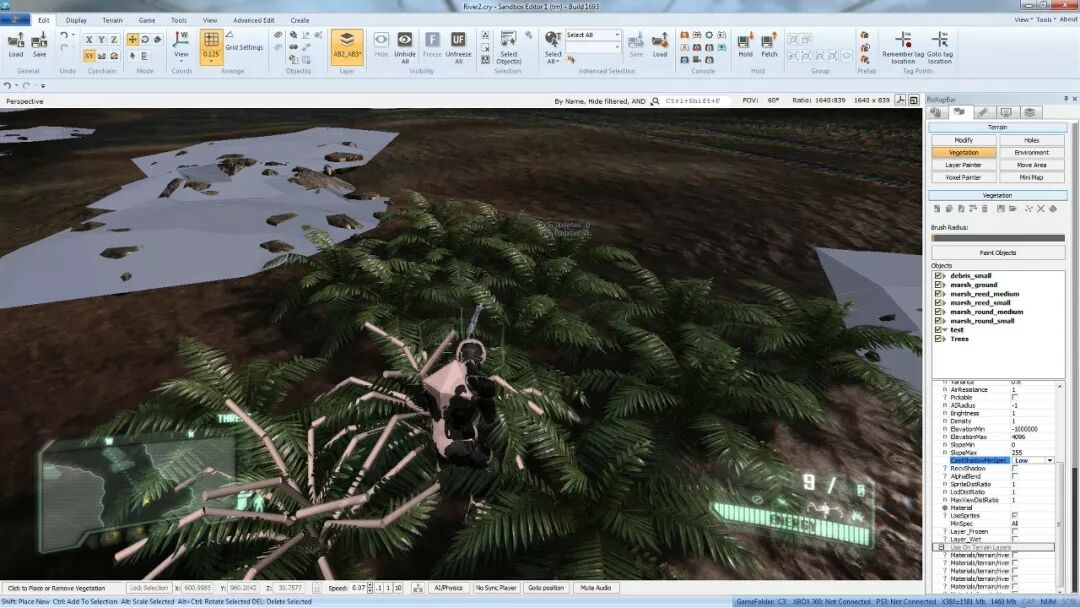Image resolution: width=1080 pixels, height=608 pixels.
Task: Toggle marsh_round_medium checkbox
Action: [x=939, y=311]
